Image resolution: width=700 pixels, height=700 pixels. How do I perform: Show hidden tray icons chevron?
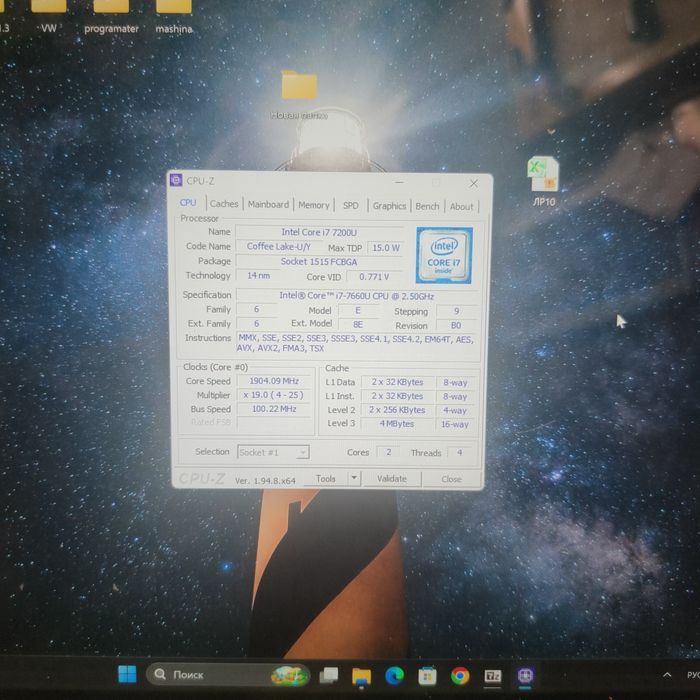(667, 675)
